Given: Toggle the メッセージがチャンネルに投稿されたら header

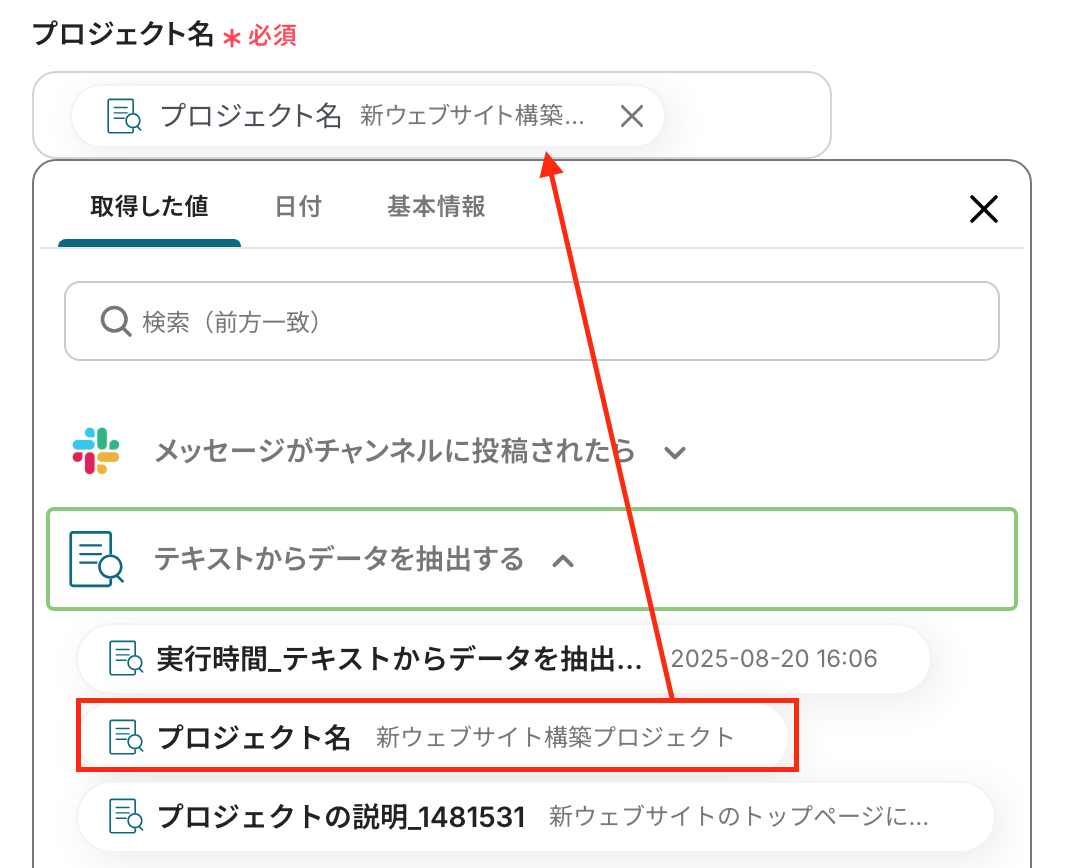Looking at the screenshot, I should point(394,451).
